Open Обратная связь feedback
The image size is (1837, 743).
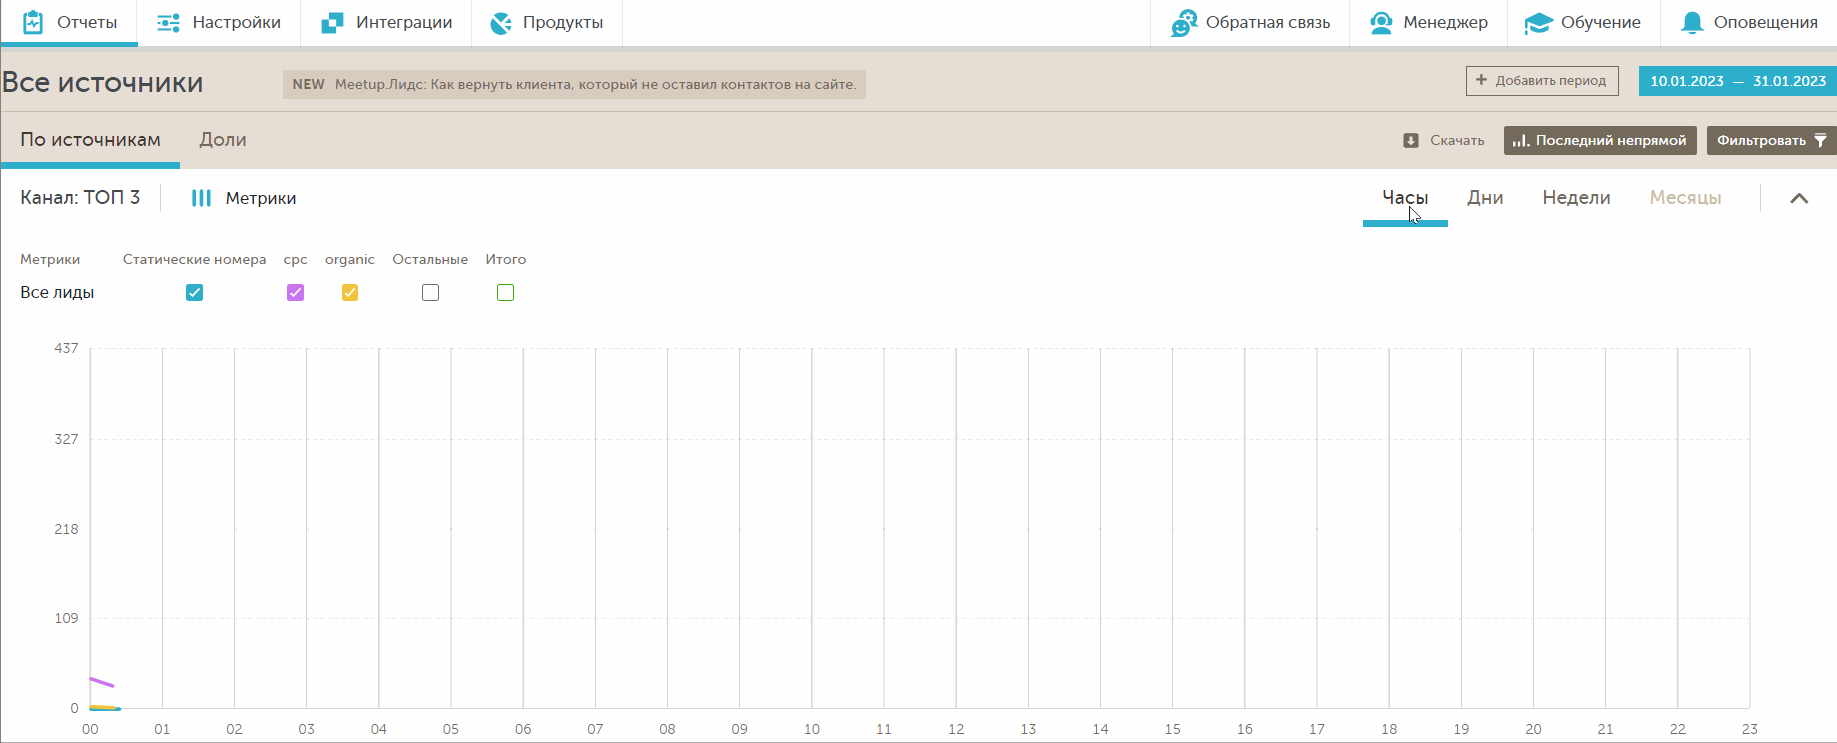pos(1250,22)
